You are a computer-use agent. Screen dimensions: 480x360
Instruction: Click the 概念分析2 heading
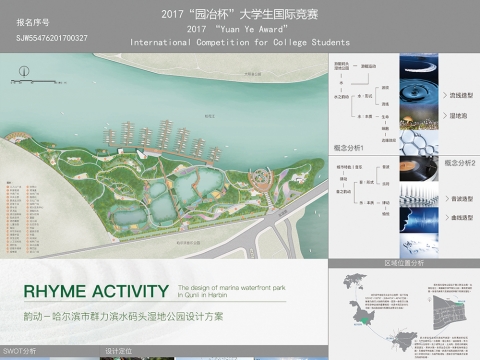[460, 163]
